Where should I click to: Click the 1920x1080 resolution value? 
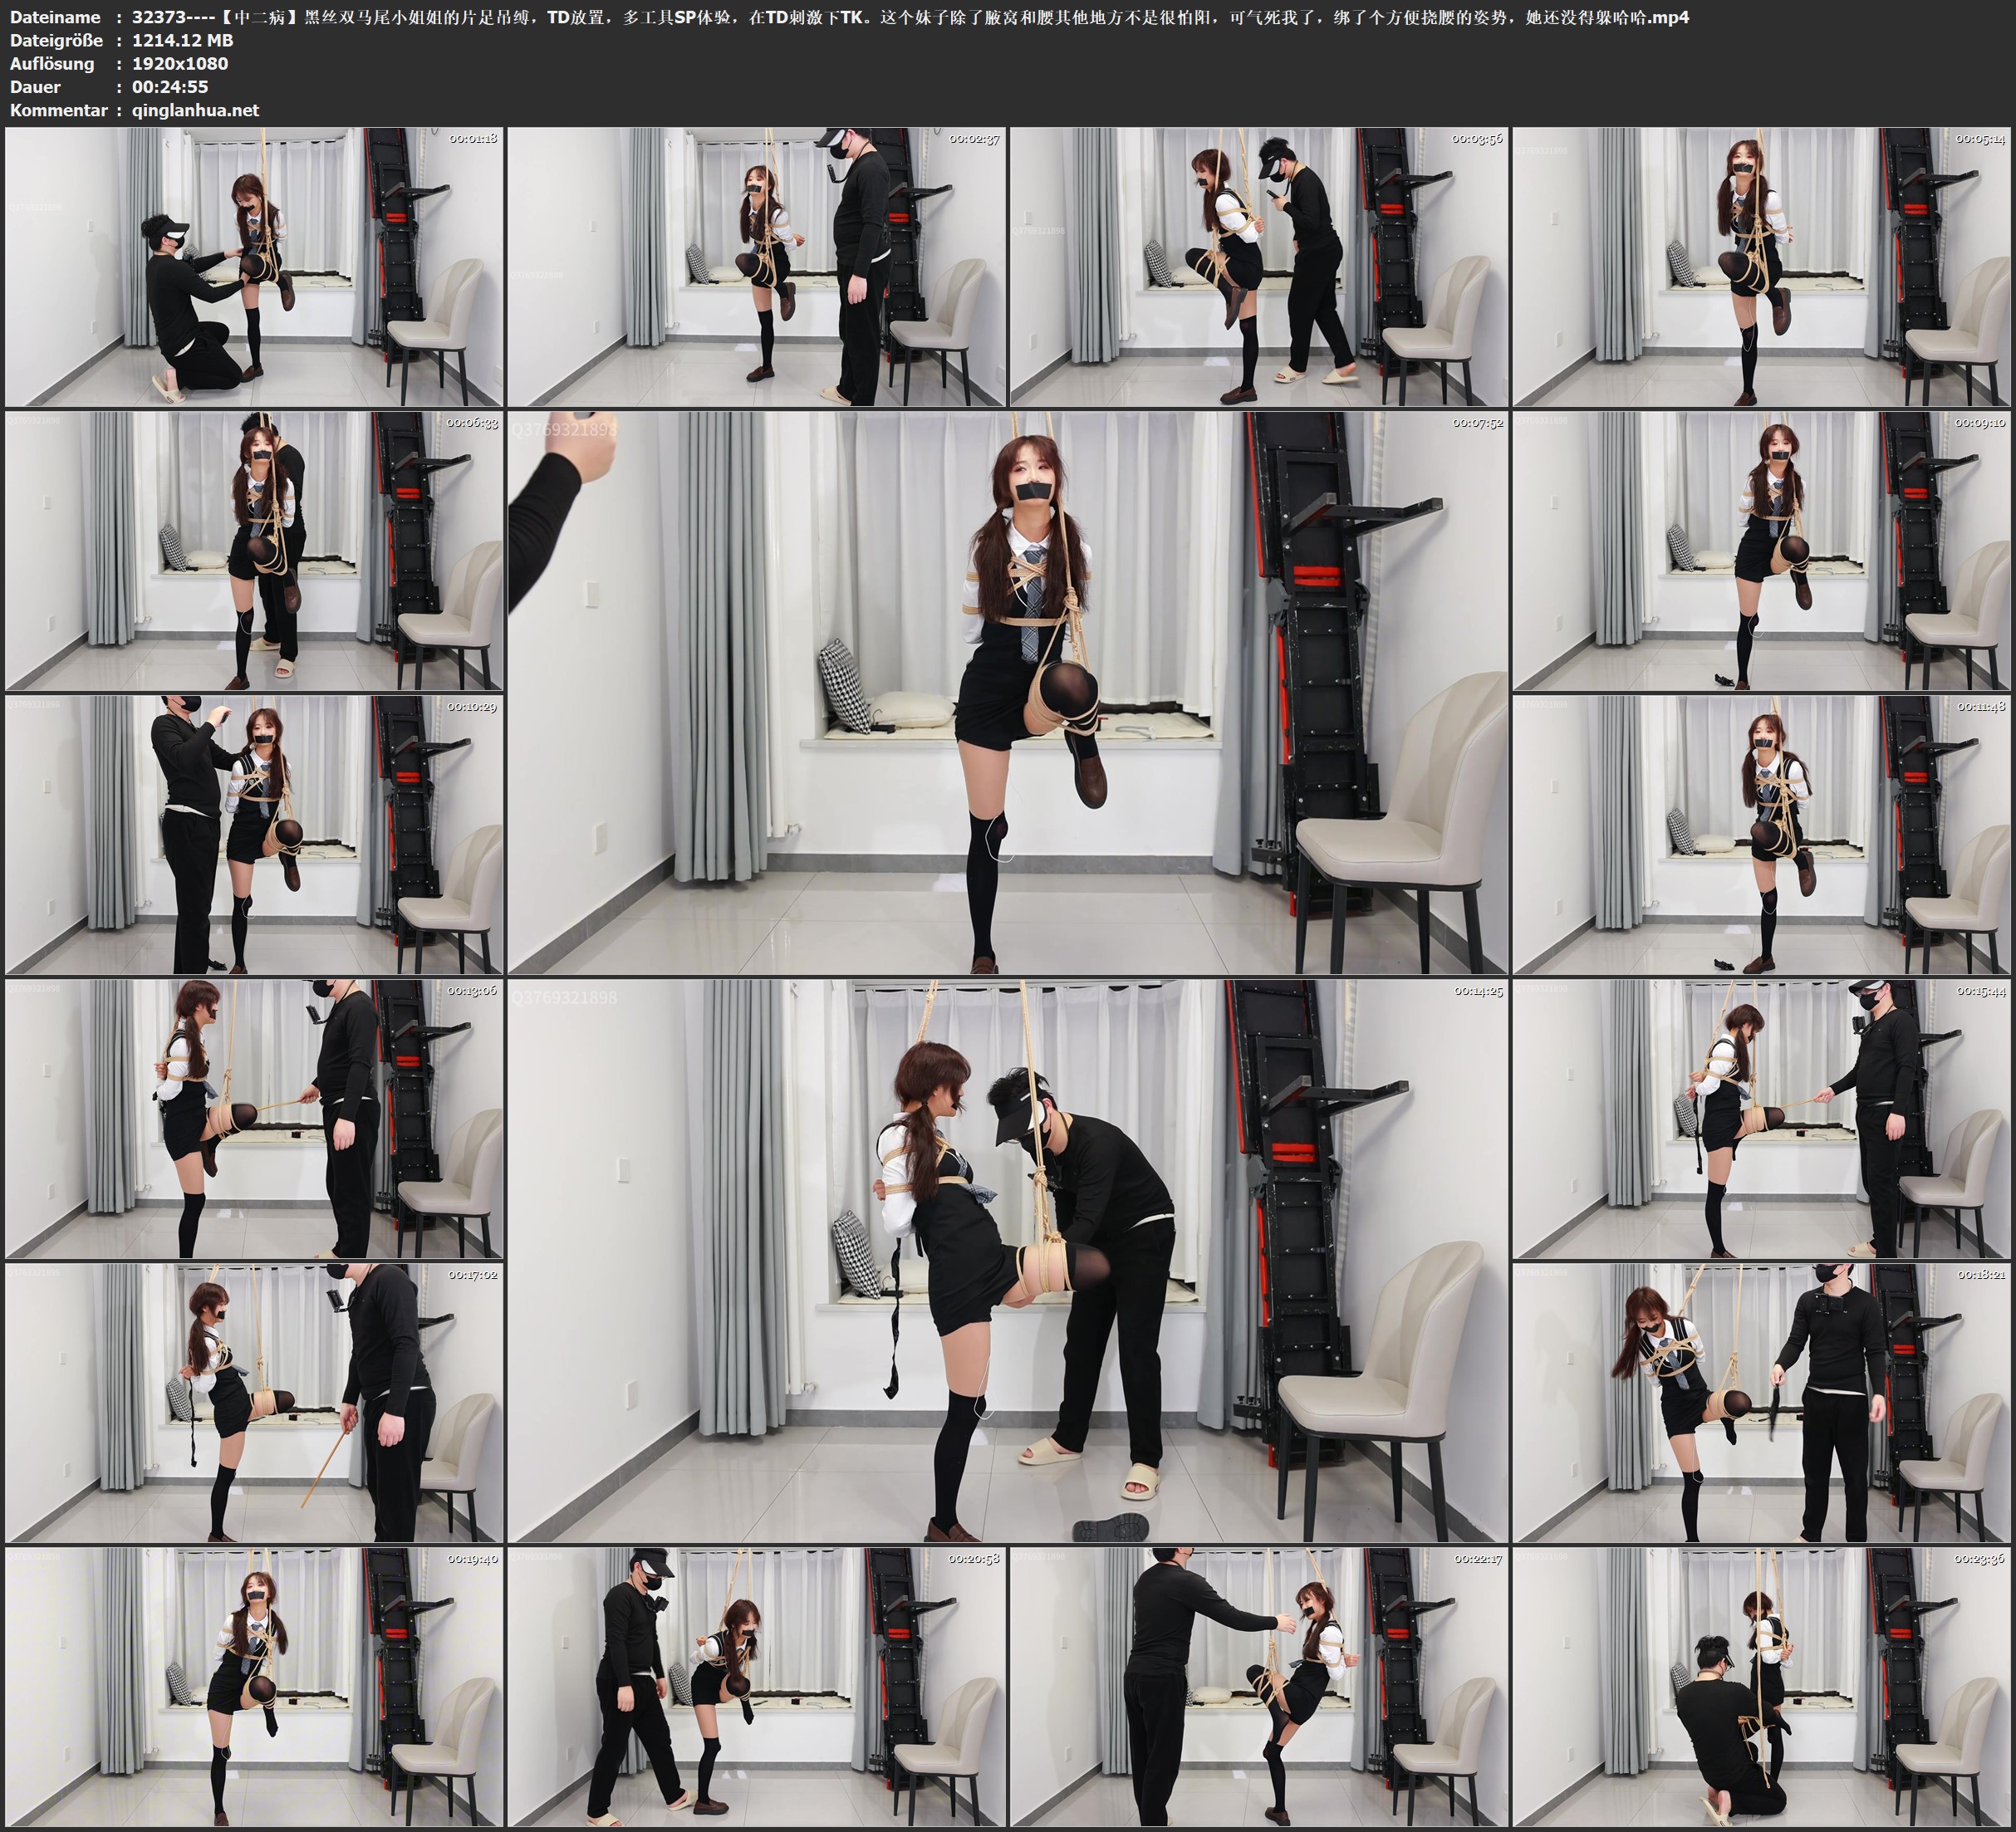[x=180, y=63]
